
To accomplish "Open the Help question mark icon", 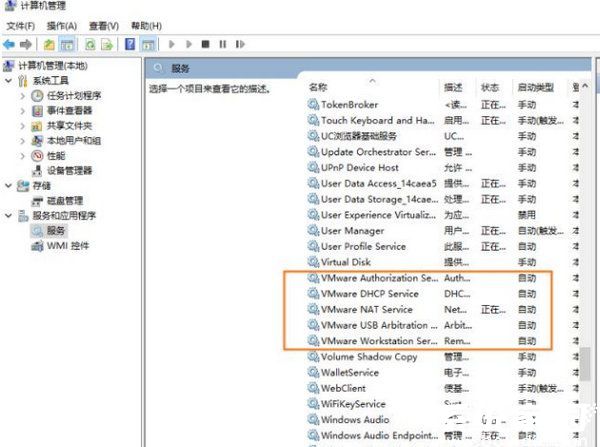I will click(130, 44).
